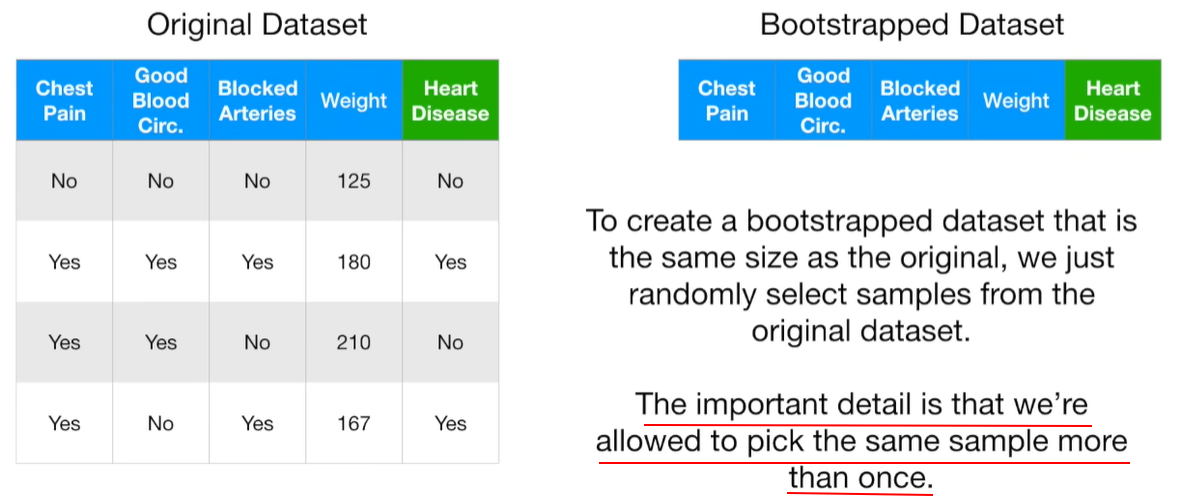Click Heart Disease value in the 125 weight row
Viewport: 1185px width, 498px height.
tap(450, 181)
